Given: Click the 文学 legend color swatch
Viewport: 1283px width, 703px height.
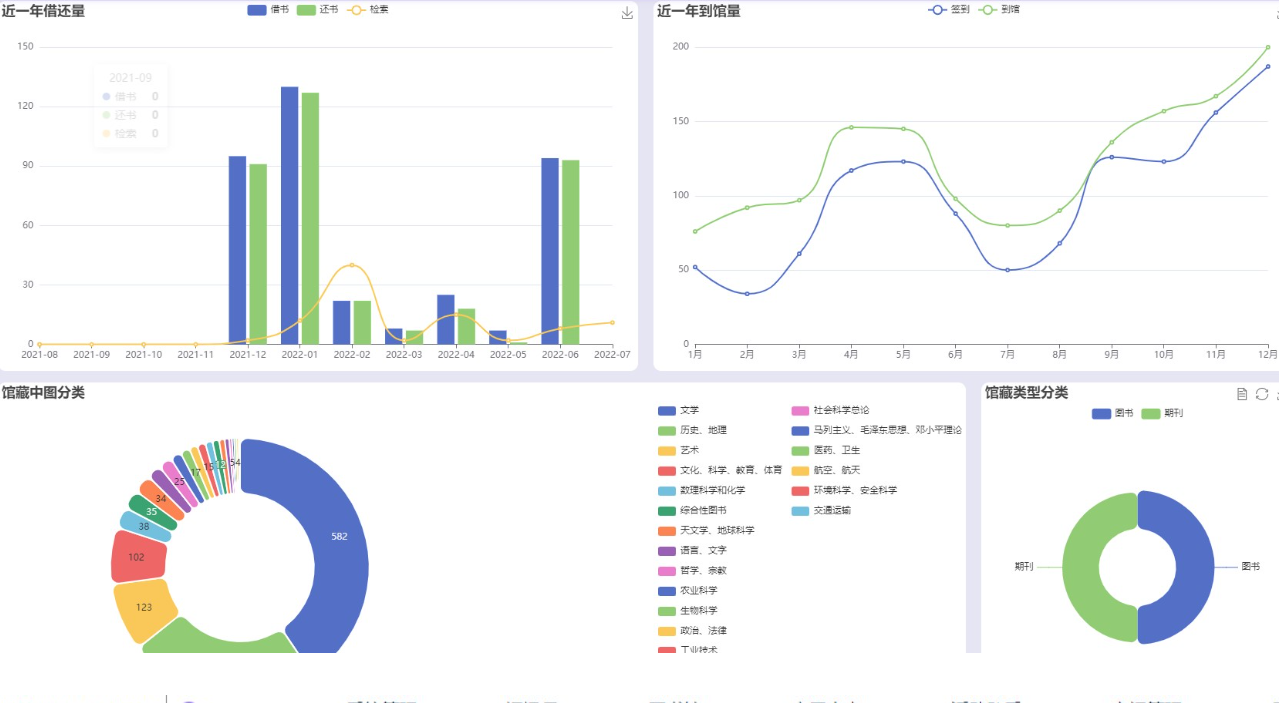Looking at the screenshot, I should coord(667,410).
